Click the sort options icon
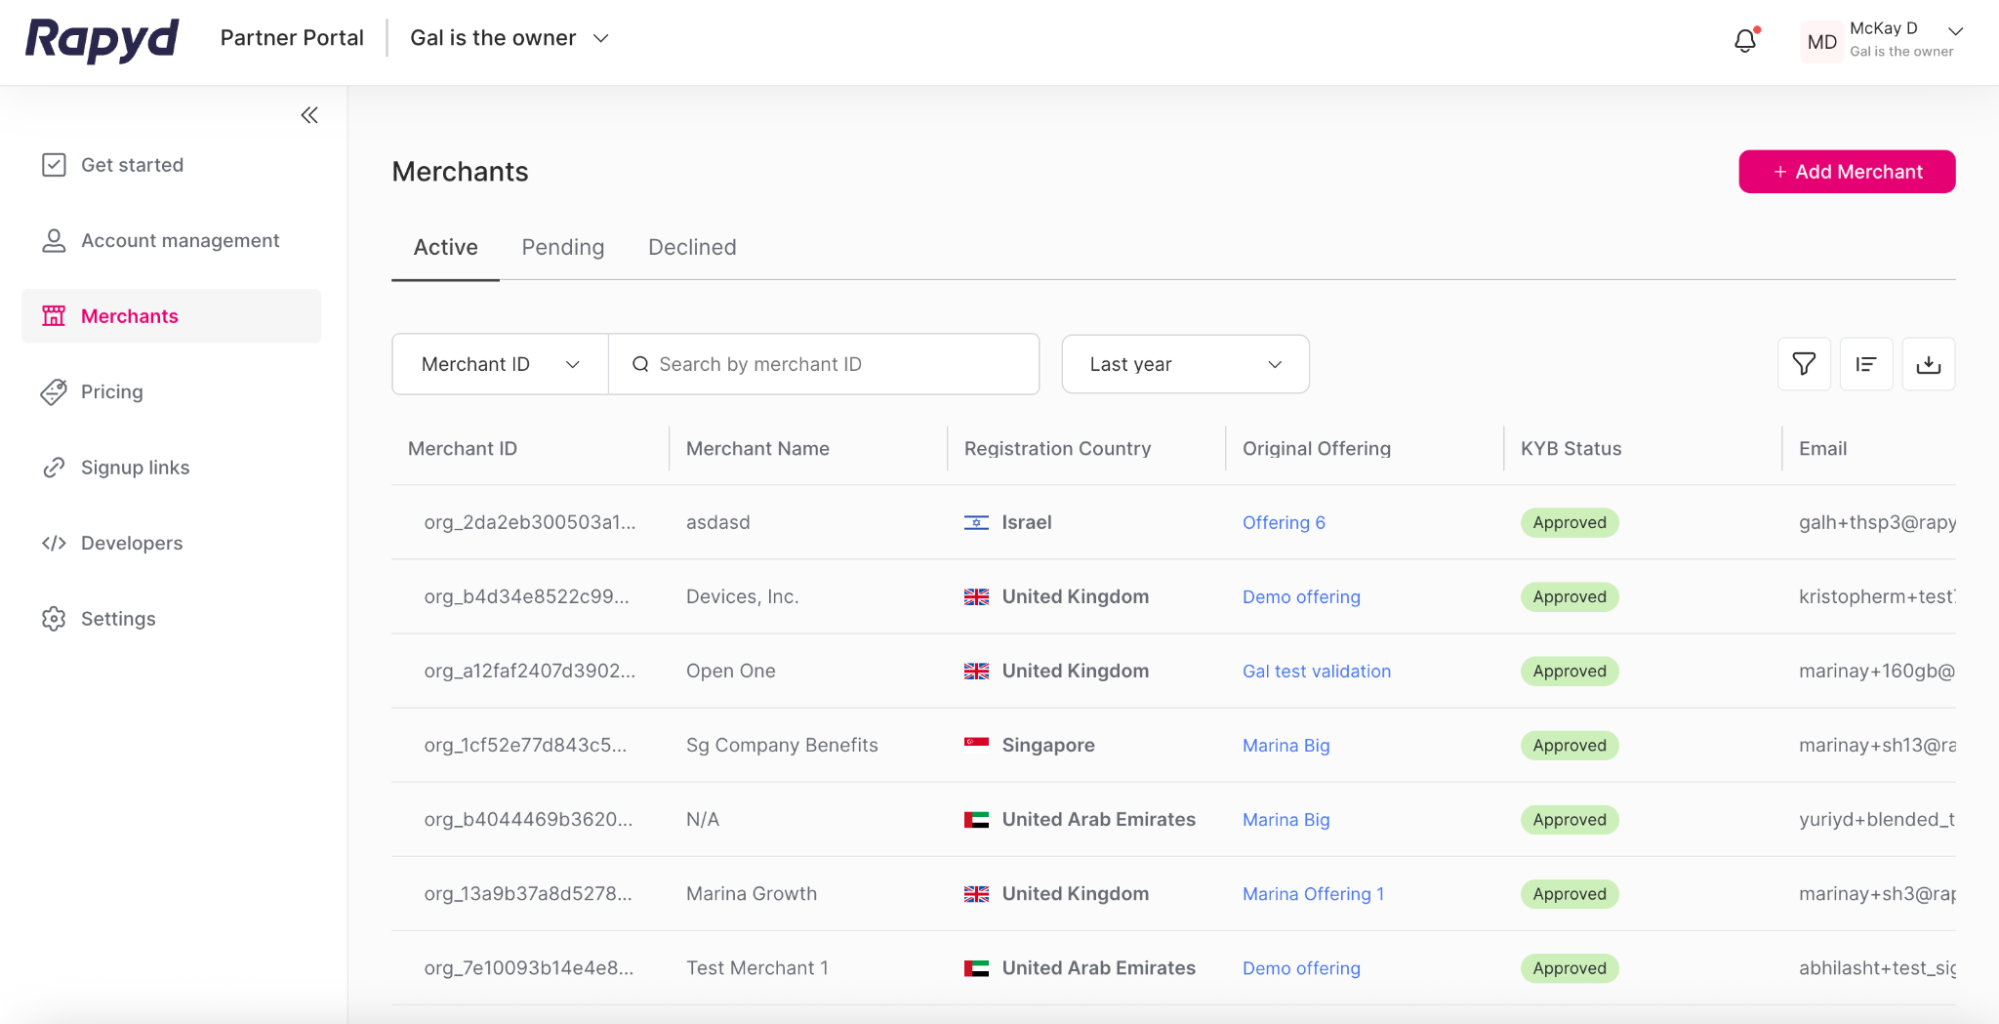Image resolution: width=1999 pixels, height=1024 pixels. [x=1866, y=363]
